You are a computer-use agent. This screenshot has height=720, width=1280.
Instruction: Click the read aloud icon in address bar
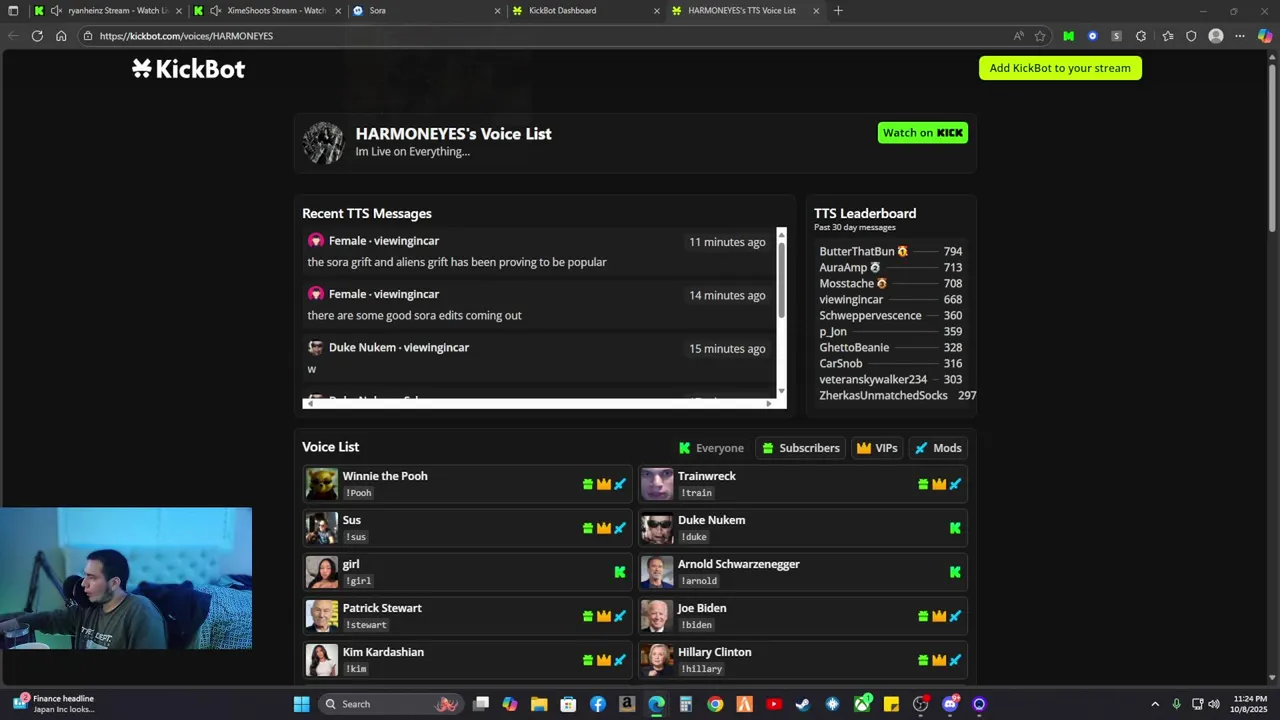(x=1018, y=36)
